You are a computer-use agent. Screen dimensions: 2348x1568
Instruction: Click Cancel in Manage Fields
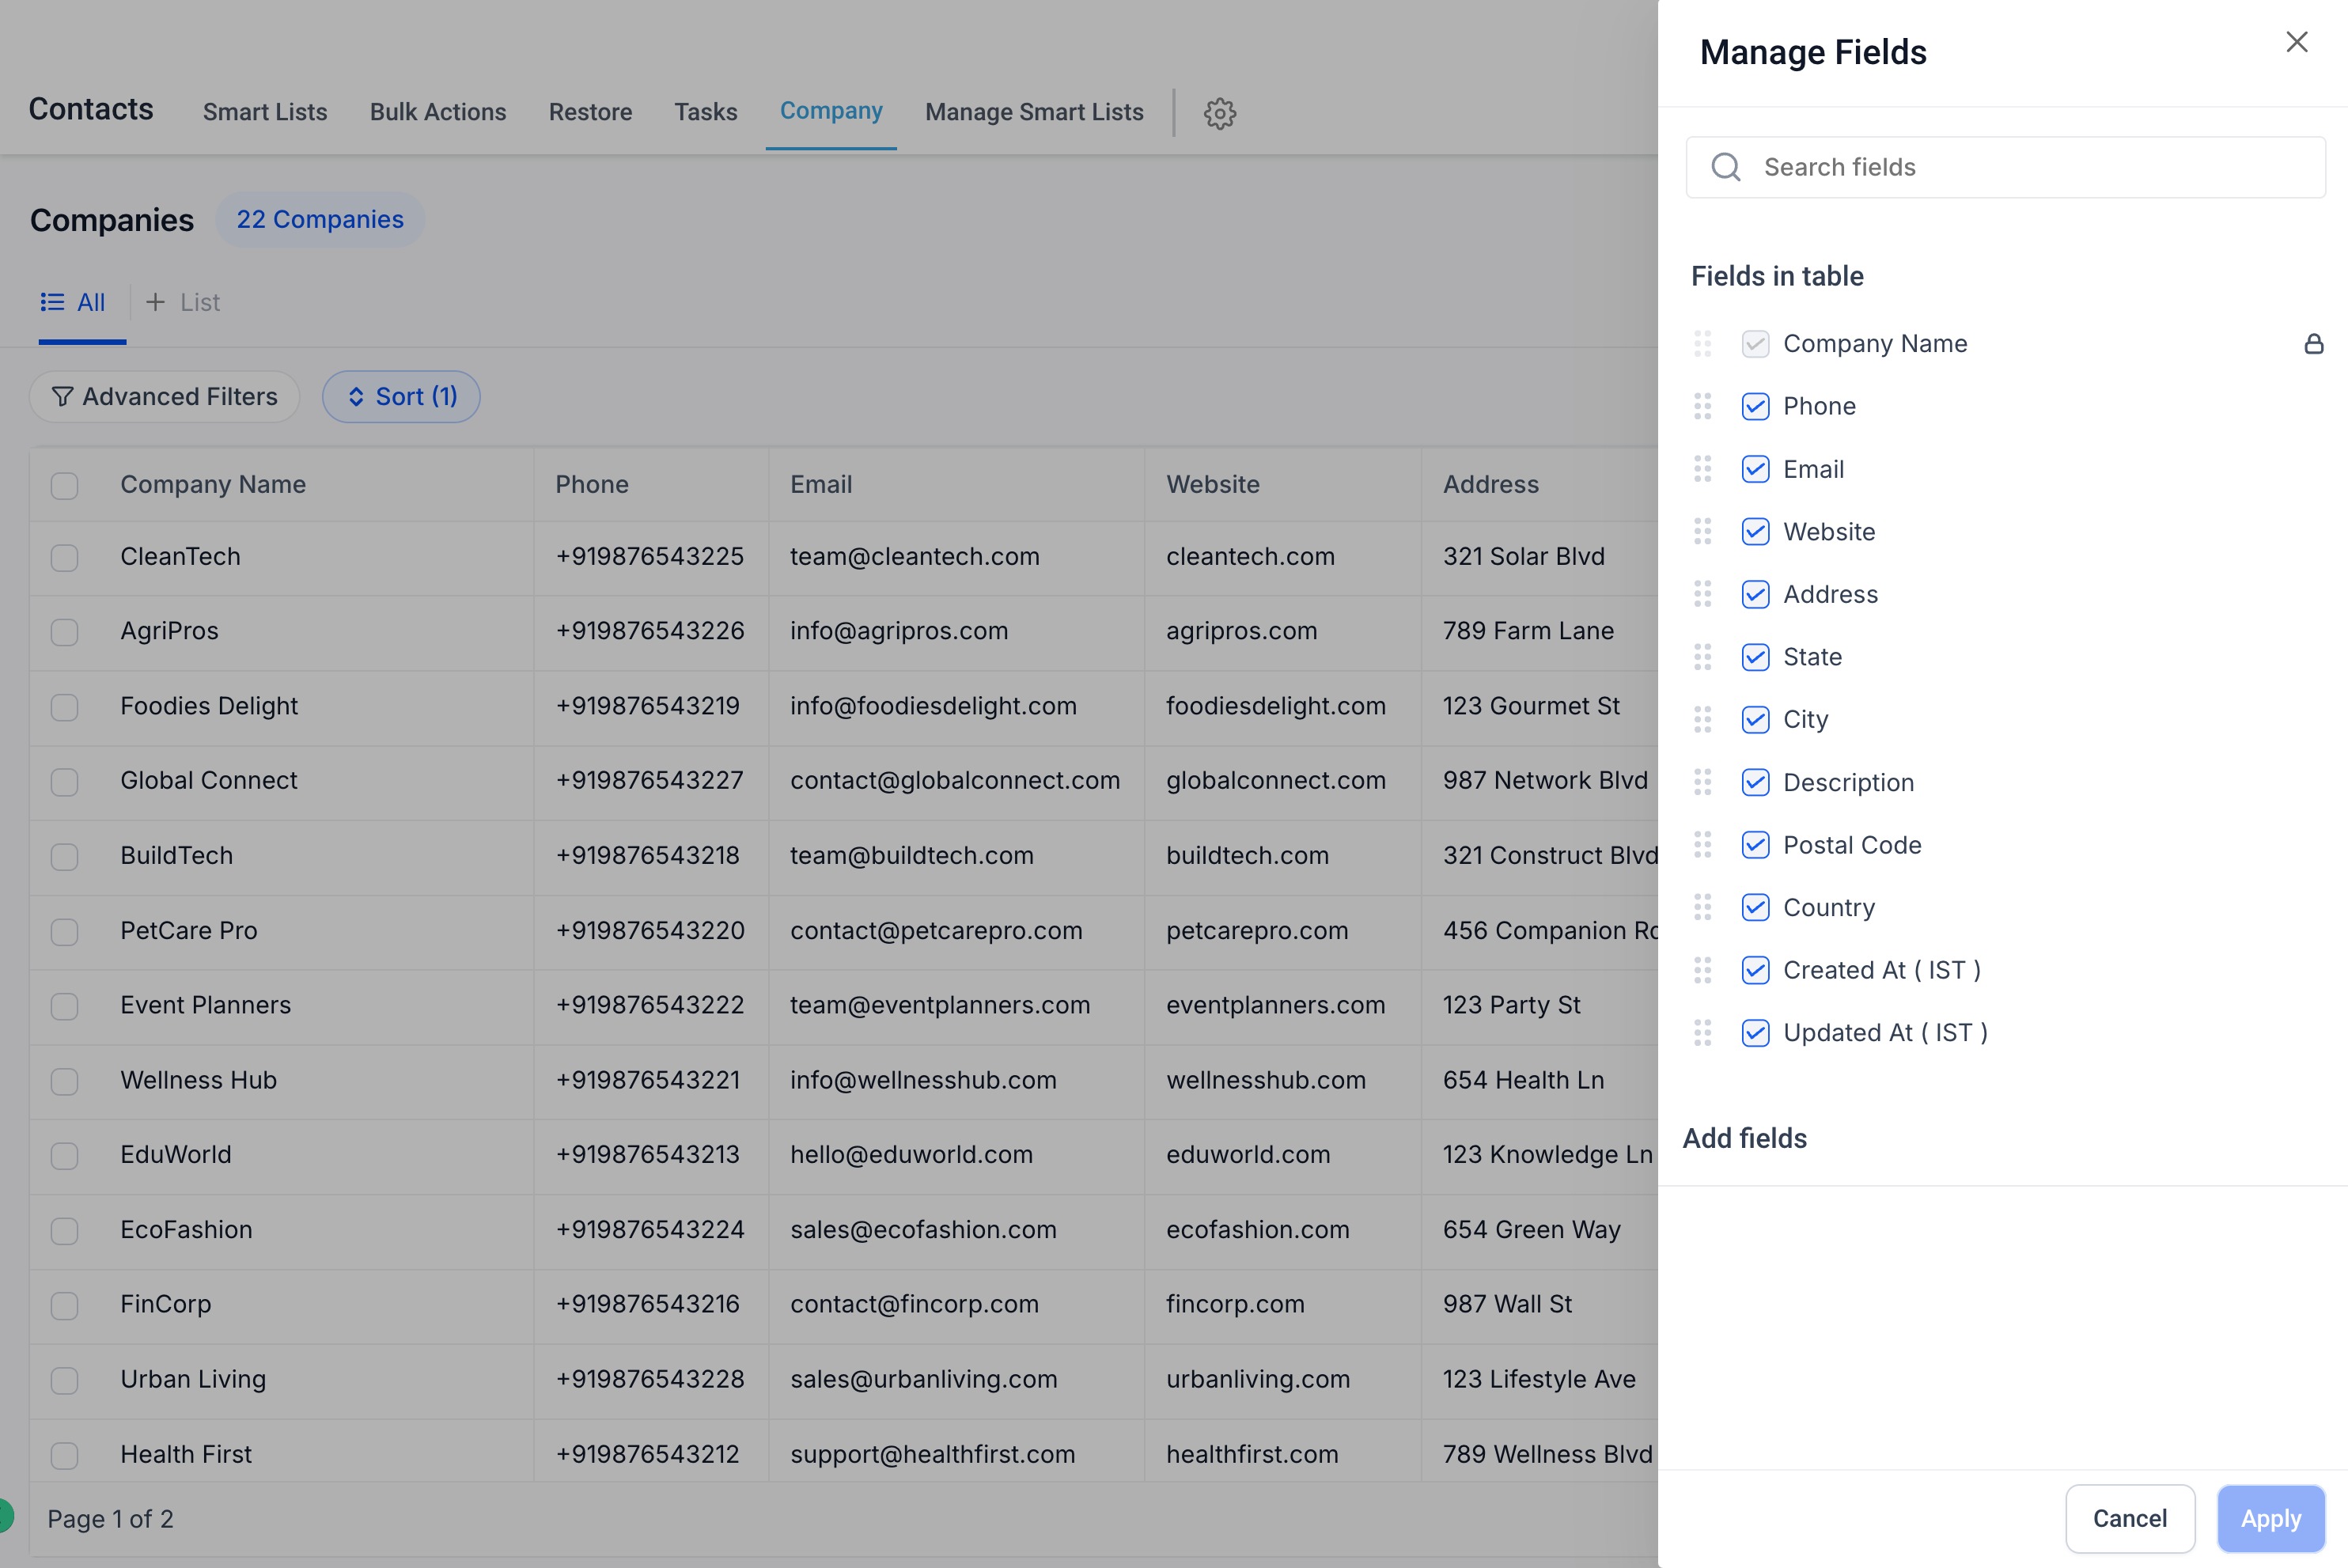(x=2130, y=1518)
